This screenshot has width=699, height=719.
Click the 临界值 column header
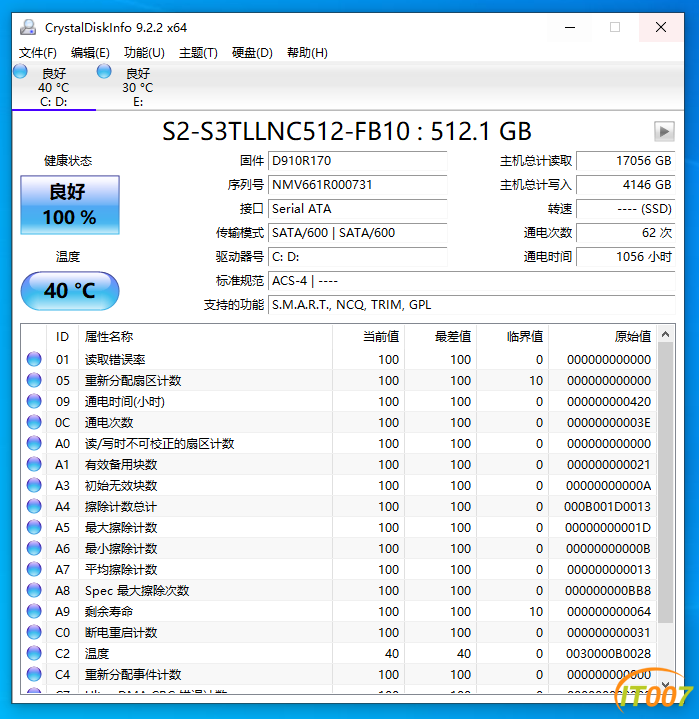tap(512, 337)
